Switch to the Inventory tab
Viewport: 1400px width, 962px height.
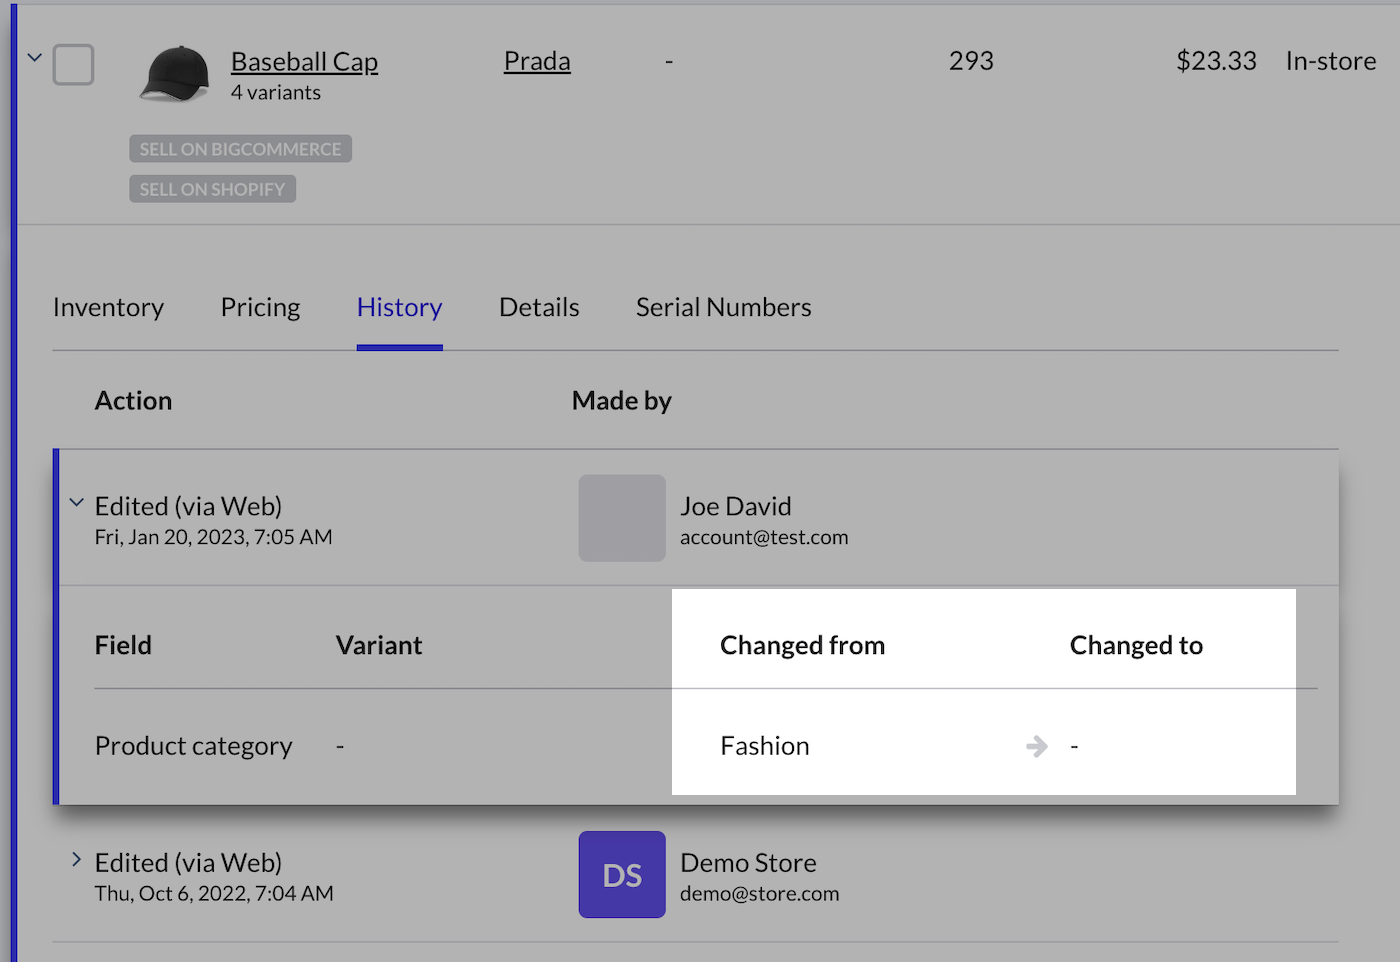click(x=108, y=308)
